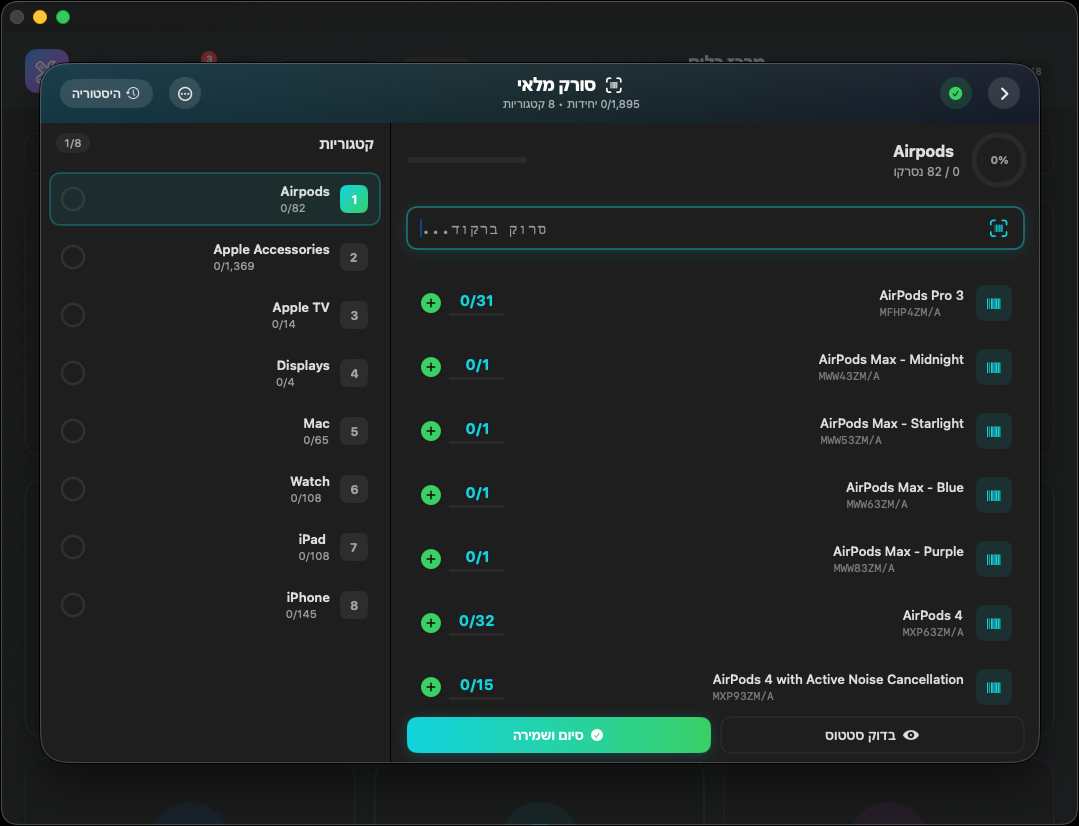Open the three-dots more options menu
Image resolution: width=1079 pixels, height=826 pixels.
tap(185, 93)
